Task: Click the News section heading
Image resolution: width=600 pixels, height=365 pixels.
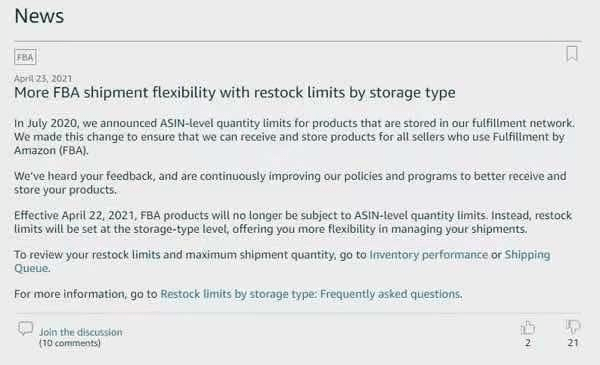Action: coord(39,16)
